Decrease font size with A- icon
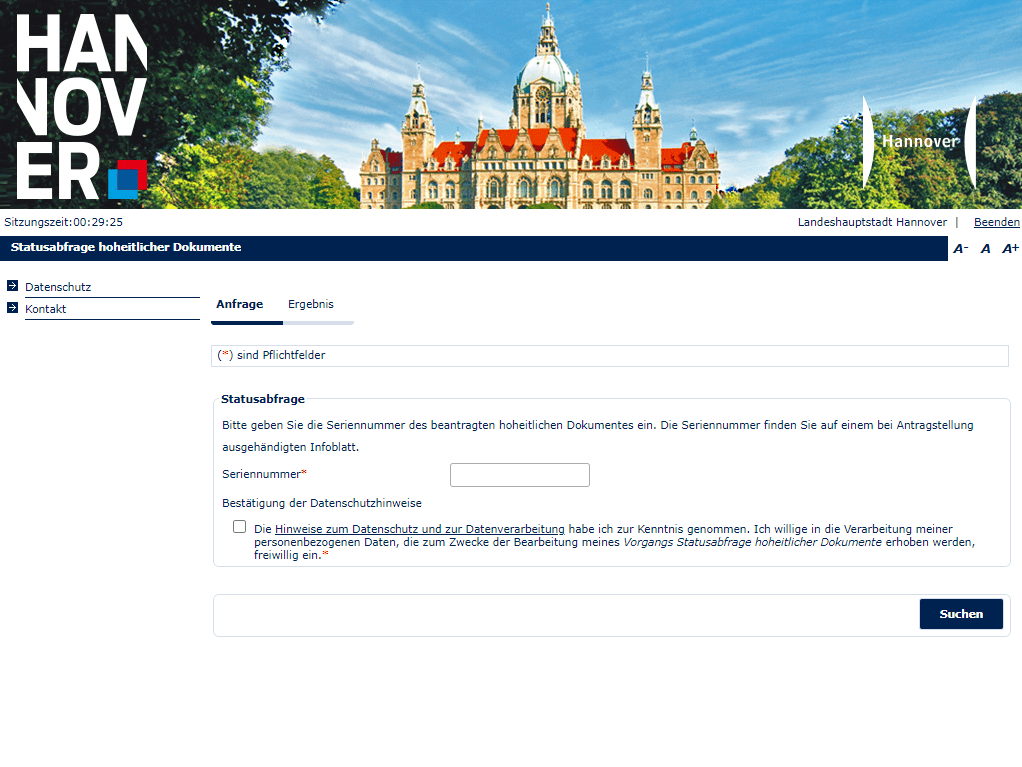 [960, 249]
